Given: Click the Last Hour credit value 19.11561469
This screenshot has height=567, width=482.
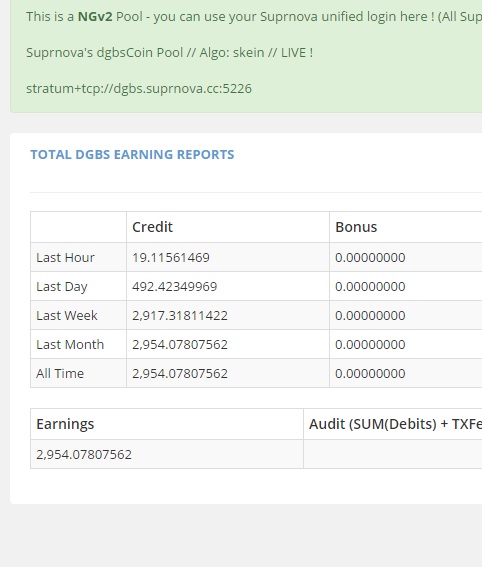Looking at the screenshot, I should (x=171, y=257).
